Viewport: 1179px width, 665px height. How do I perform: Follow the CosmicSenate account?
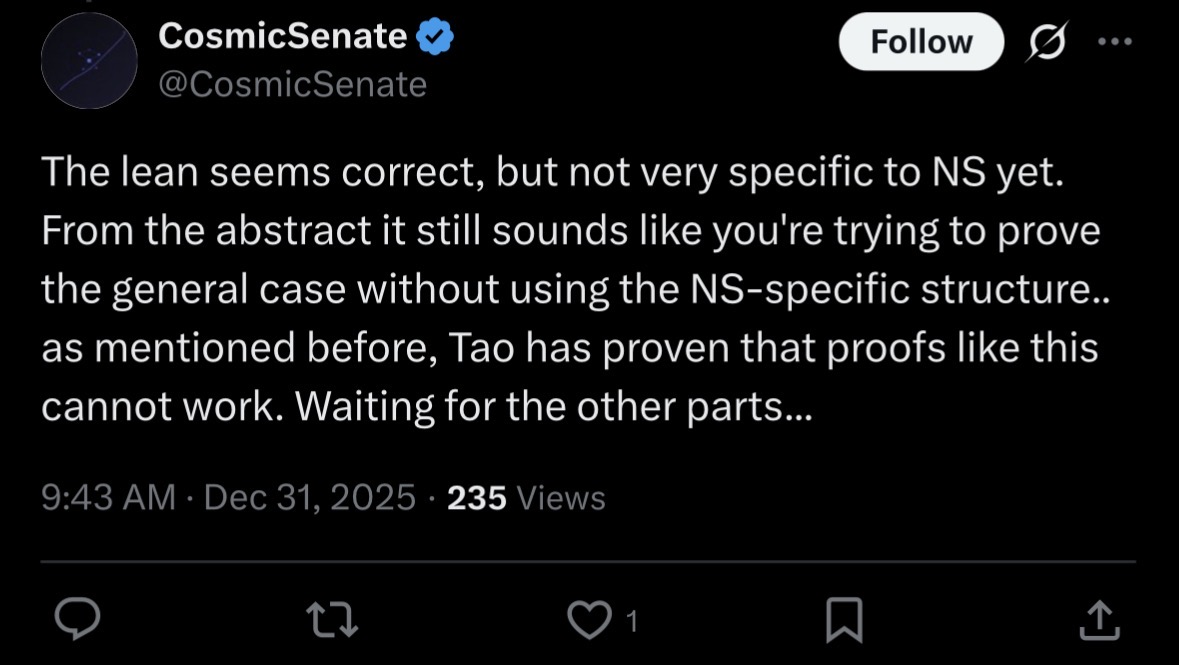point(920,42)
